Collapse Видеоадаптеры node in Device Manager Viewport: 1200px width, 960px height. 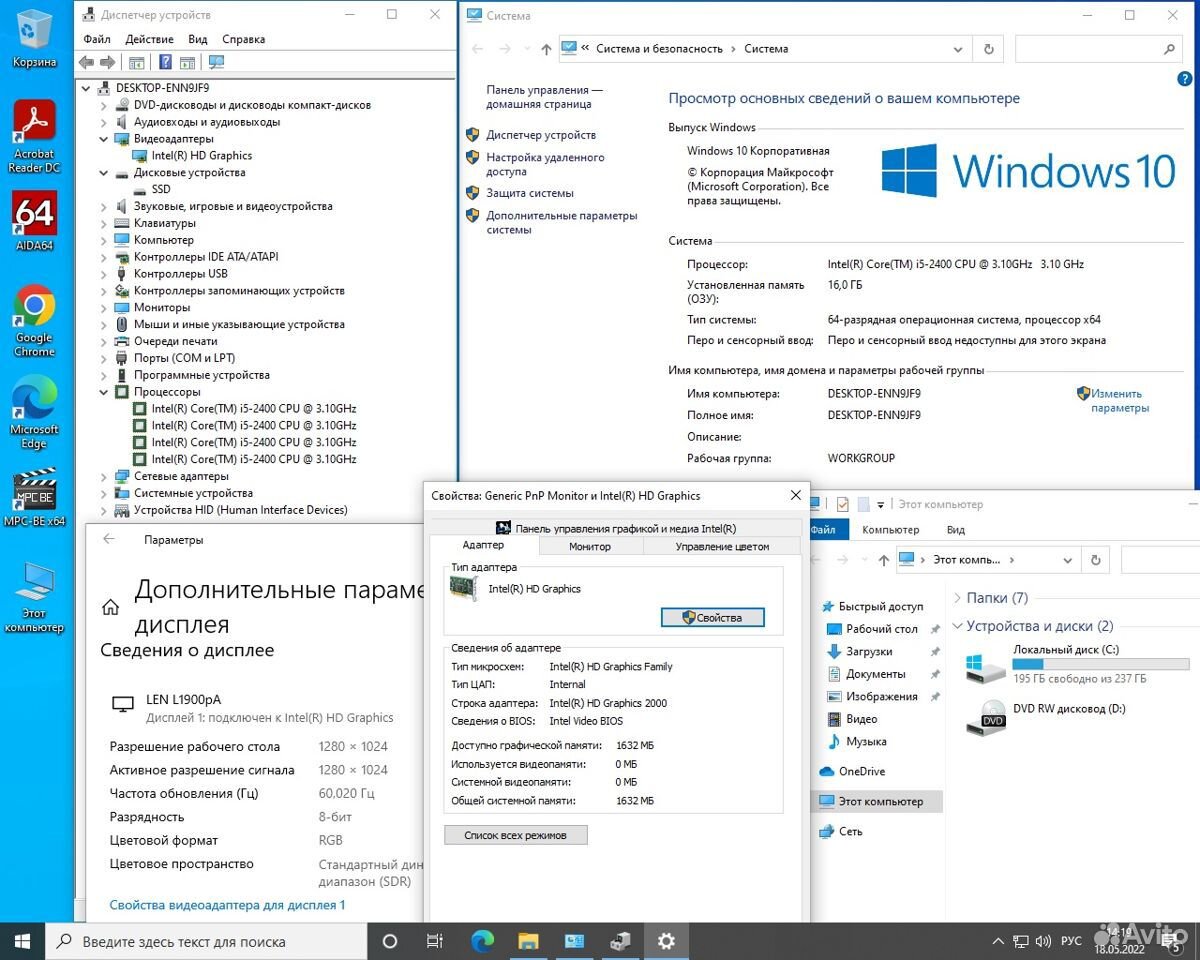point(104,139)
